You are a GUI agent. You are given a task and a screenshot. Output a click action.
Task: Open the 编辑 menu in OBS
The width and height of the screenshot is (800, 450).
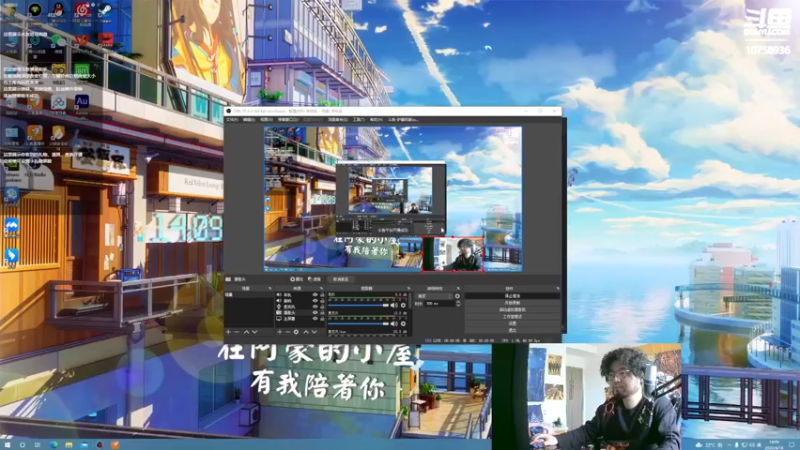click(x=249, y=119)
